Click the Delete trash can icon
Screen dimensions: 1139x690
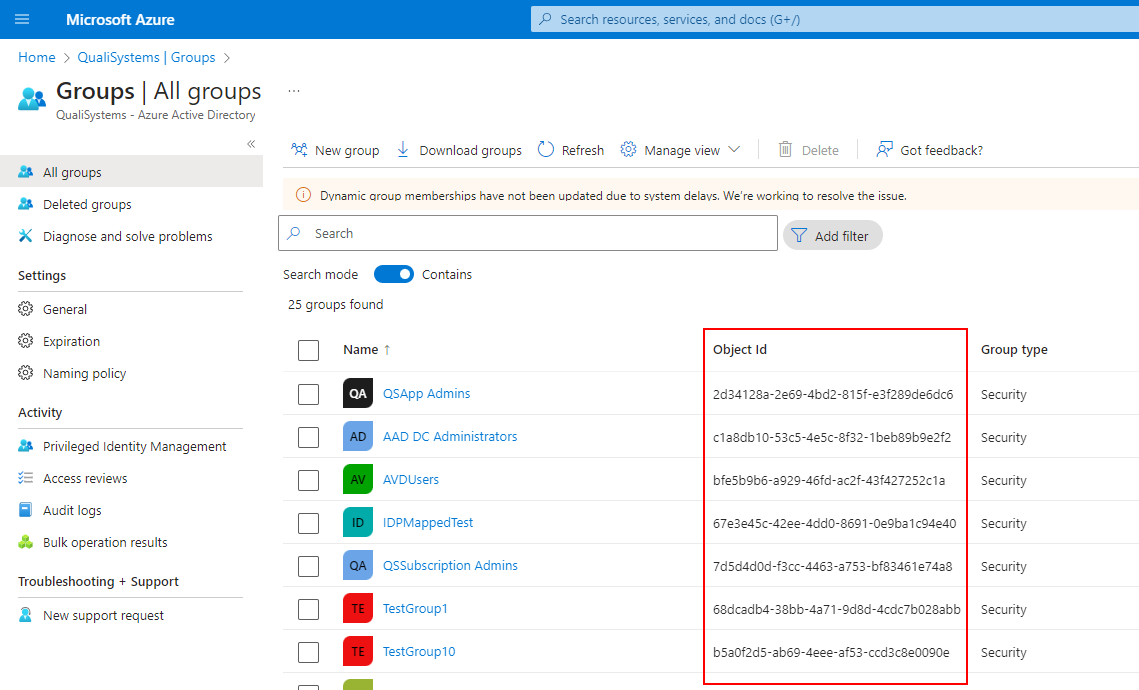pyautogui.click(x=785, y=150)
